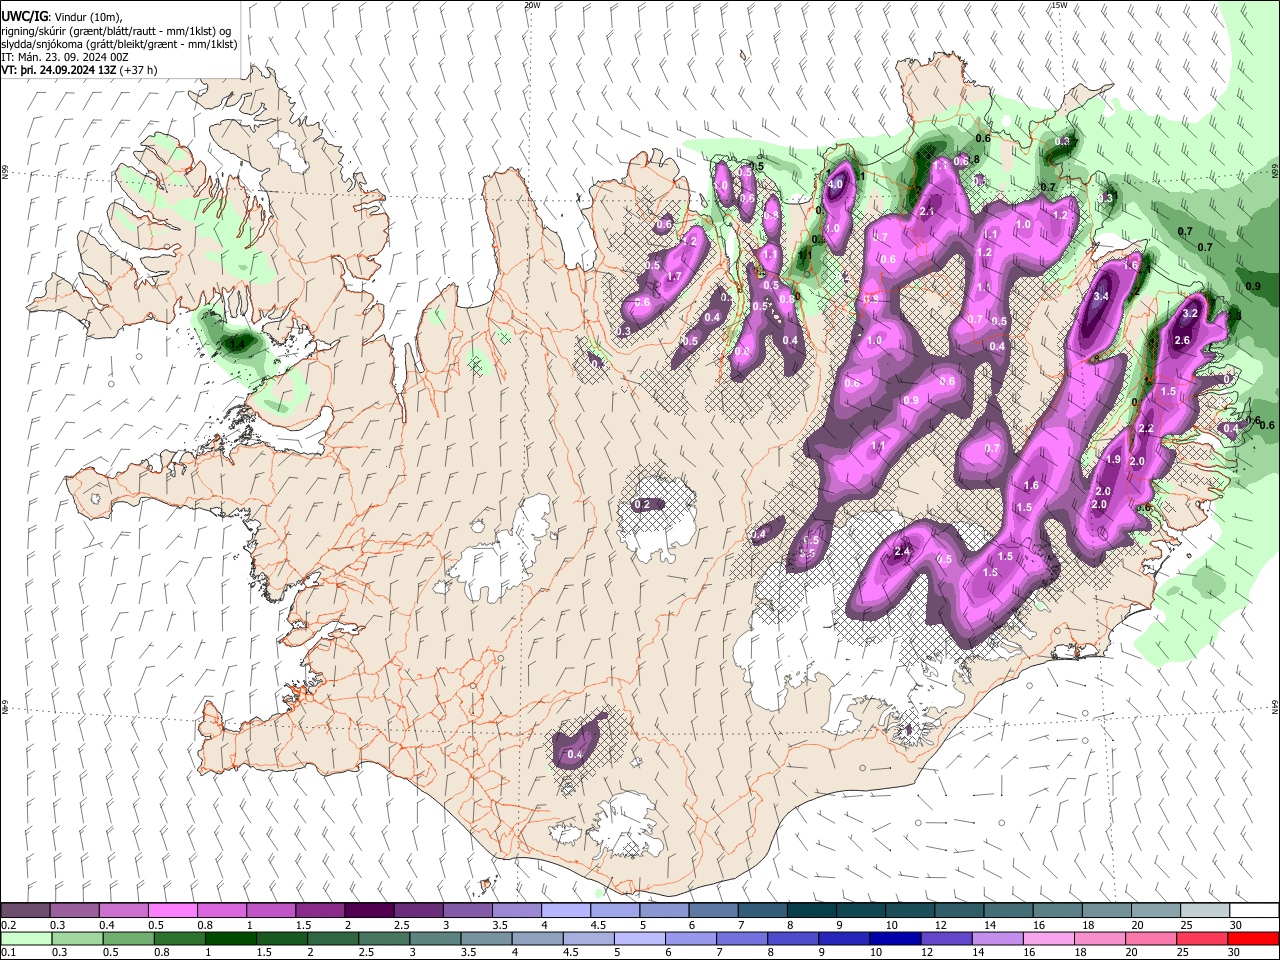Click the '15W' longitude label
The width and height of the screenshot is (1280, 960).
tap(1059, 5)
